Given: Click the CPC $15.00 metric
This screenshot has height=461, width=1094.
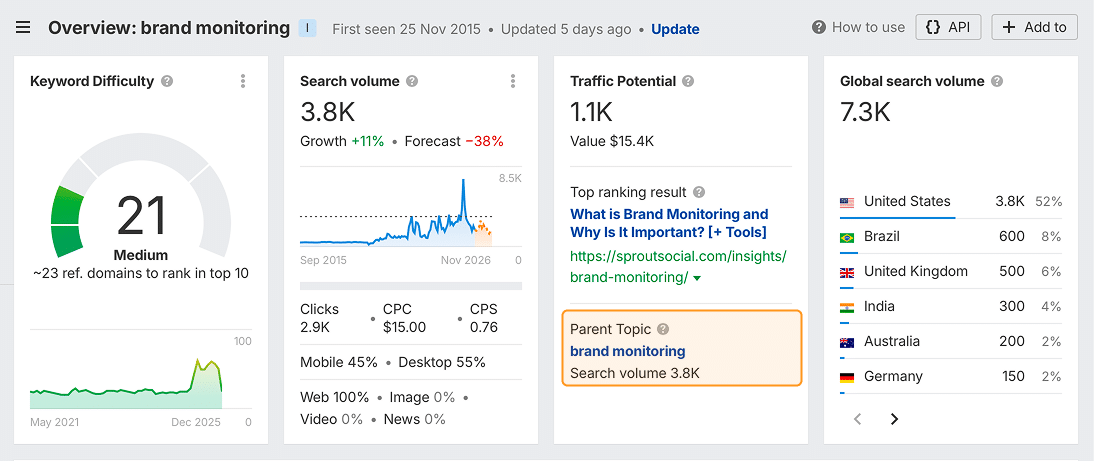Looking at the screenshot, I should (x=404, y=318).
